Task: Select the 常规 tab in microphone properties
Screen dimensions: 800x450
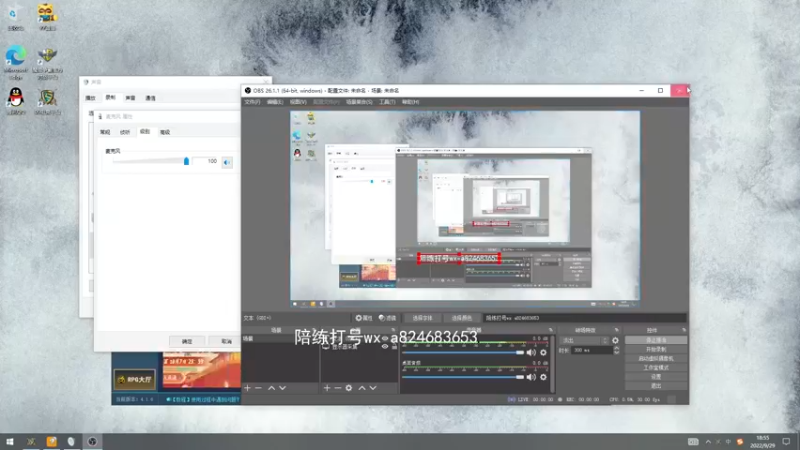Action: point(105,132)
